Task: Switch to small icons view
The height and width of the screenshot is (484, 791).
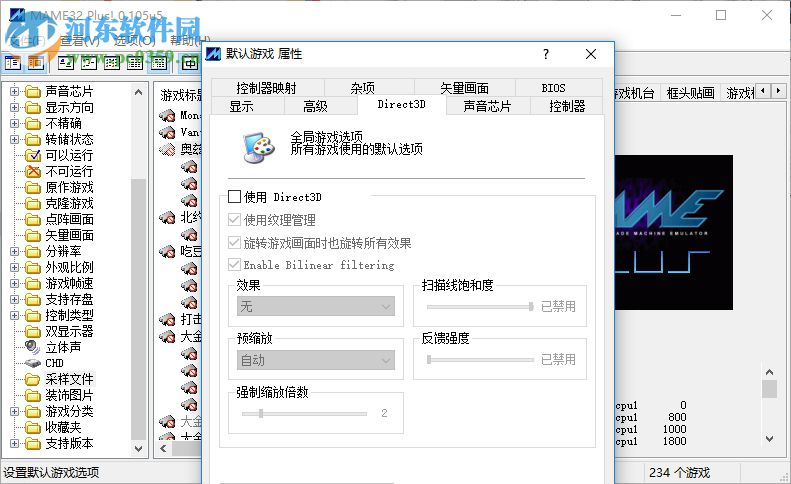Action: pyautogui.click(x=89, y=63)
